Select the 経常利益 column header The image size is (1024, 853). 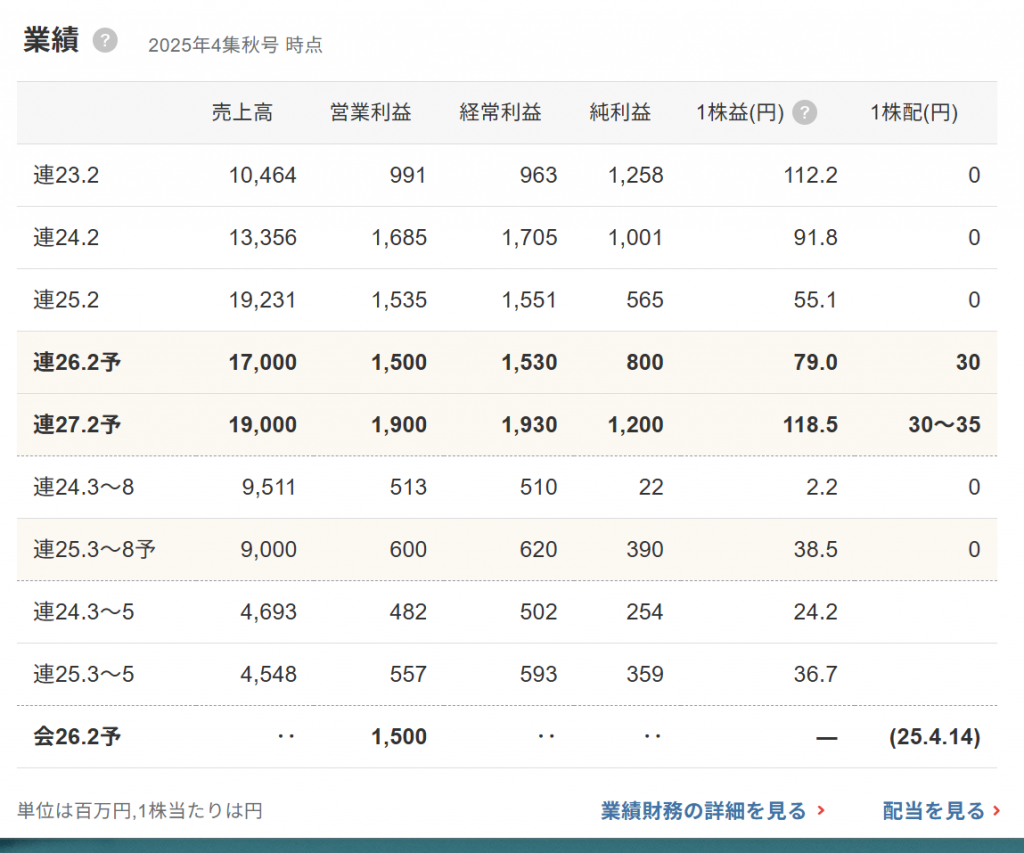[x=500, y=113]
